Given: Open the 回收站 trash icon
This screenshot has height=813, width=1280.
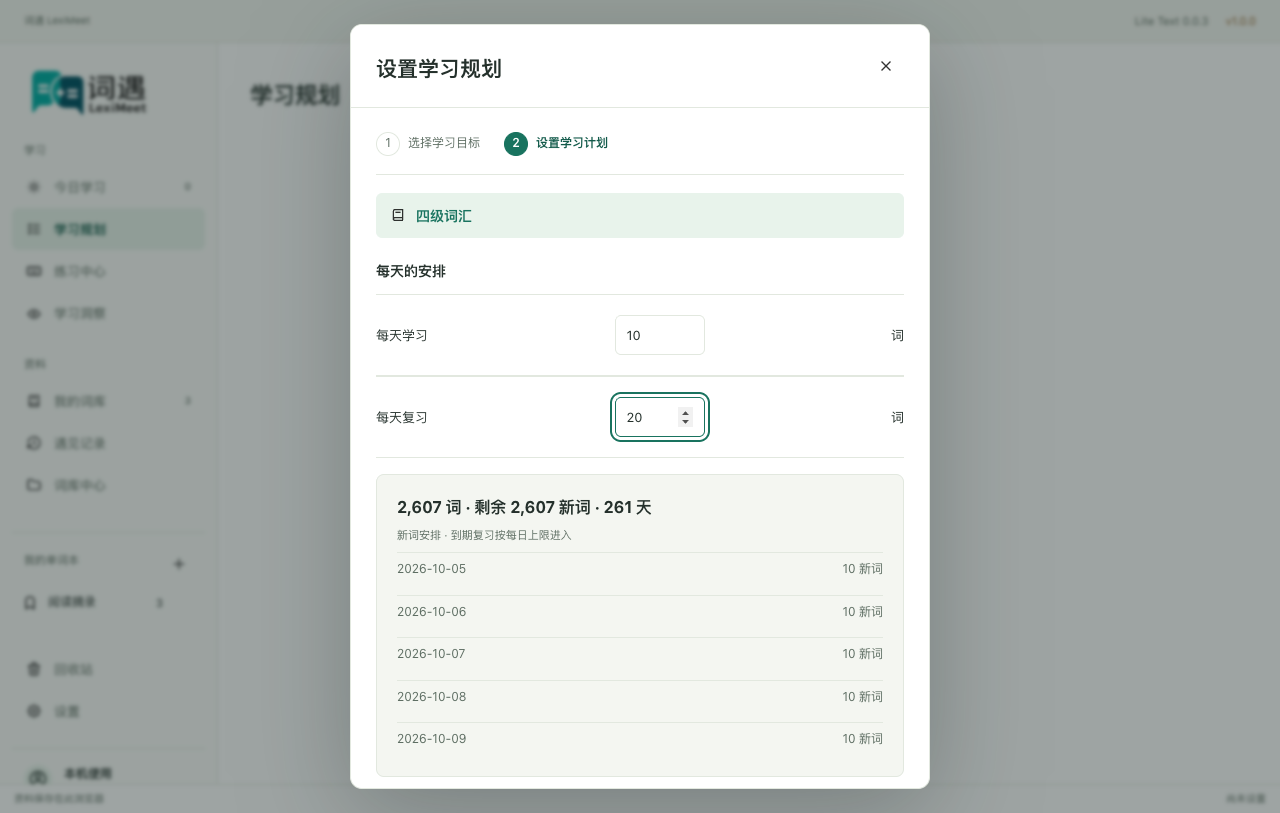Looking at the screenshot, I should coord(34,669).
